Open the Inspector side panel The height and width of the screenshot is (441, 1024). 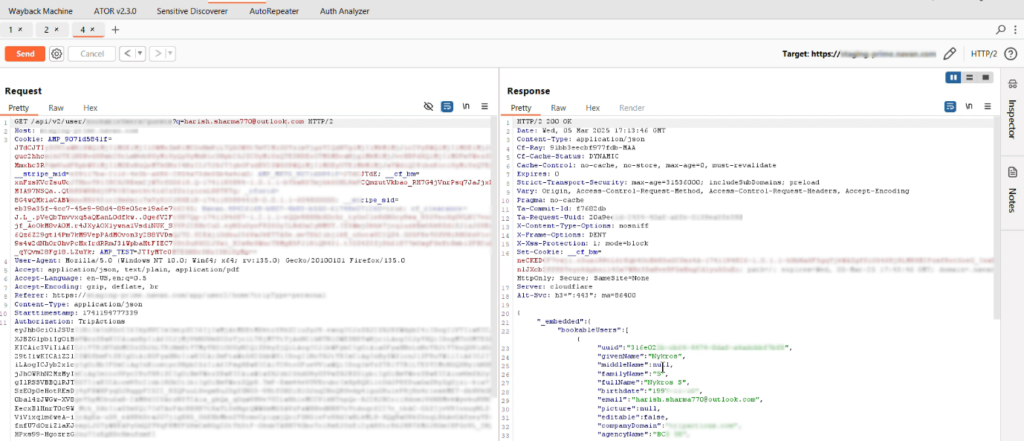tap(1011, 119)
